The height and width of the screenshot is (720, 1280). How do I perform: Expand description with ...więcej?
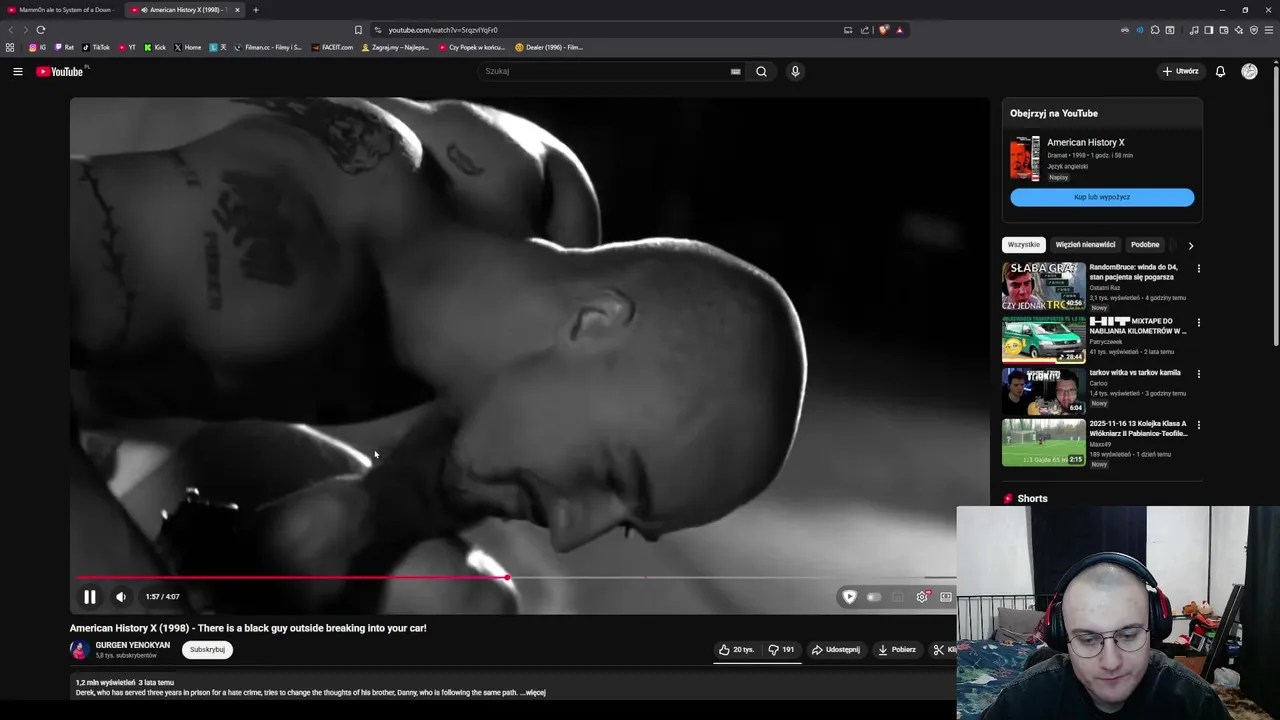tap(533, 692)
